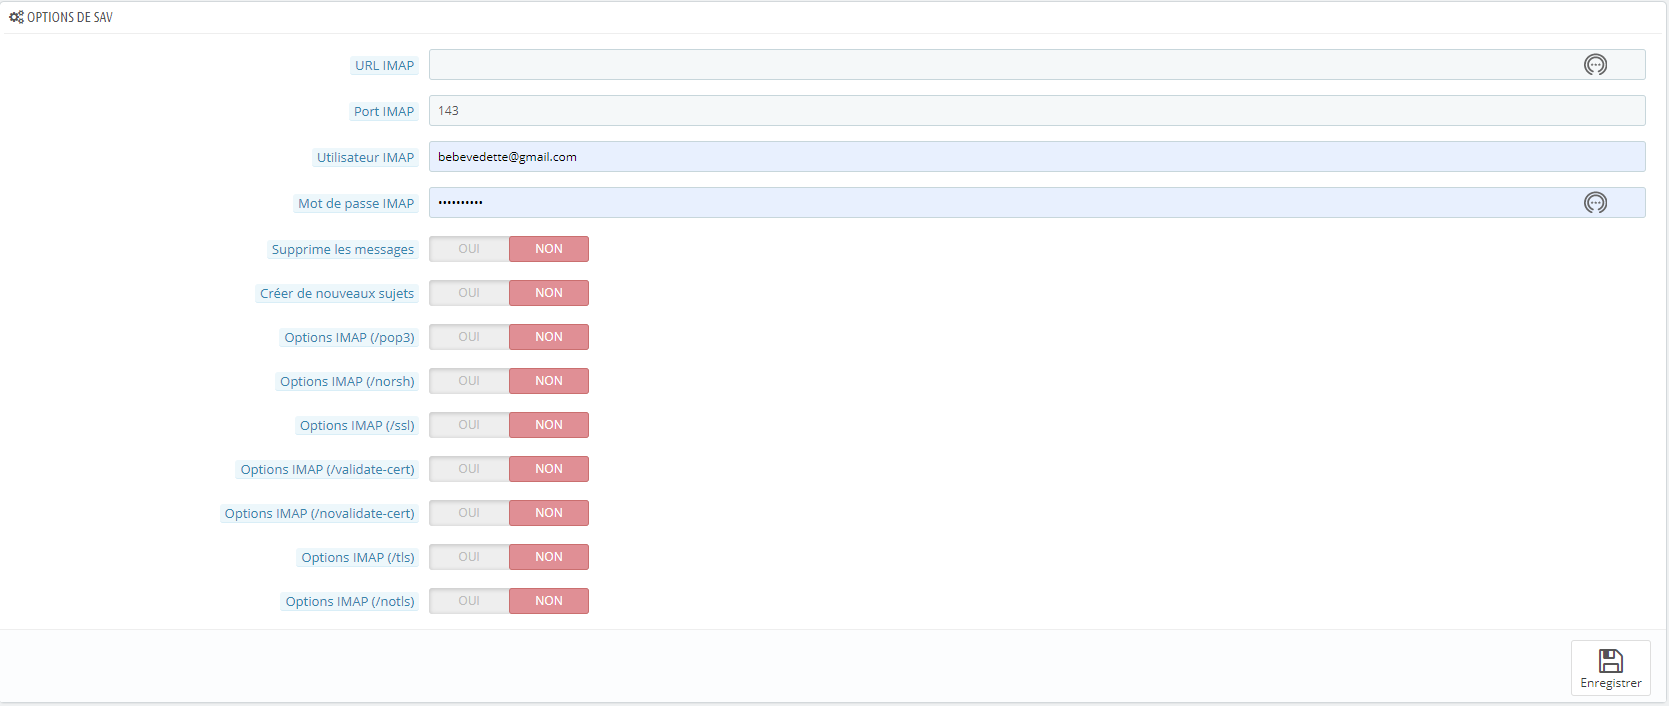The height and width of the screenshot is (706, 1669).
Task: Click the URL IMAP label
Action: click(384, 66)
